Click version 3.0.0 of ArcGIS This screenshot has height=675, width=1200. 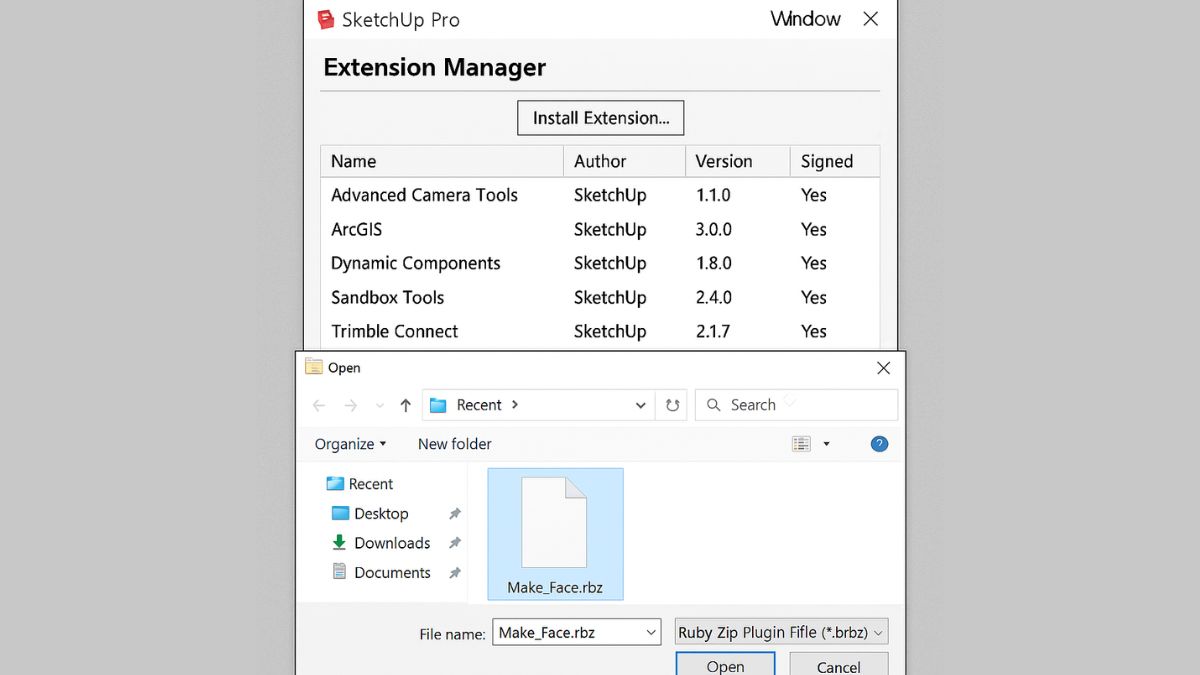[x=714, y=229]
